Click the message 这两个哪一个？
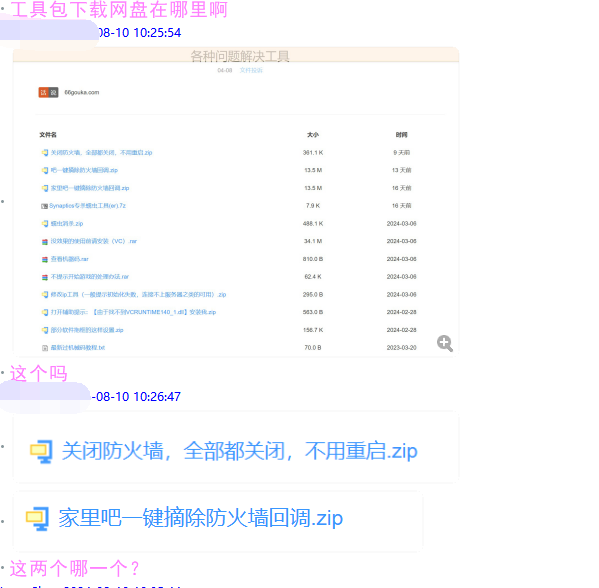 point(74,569)
